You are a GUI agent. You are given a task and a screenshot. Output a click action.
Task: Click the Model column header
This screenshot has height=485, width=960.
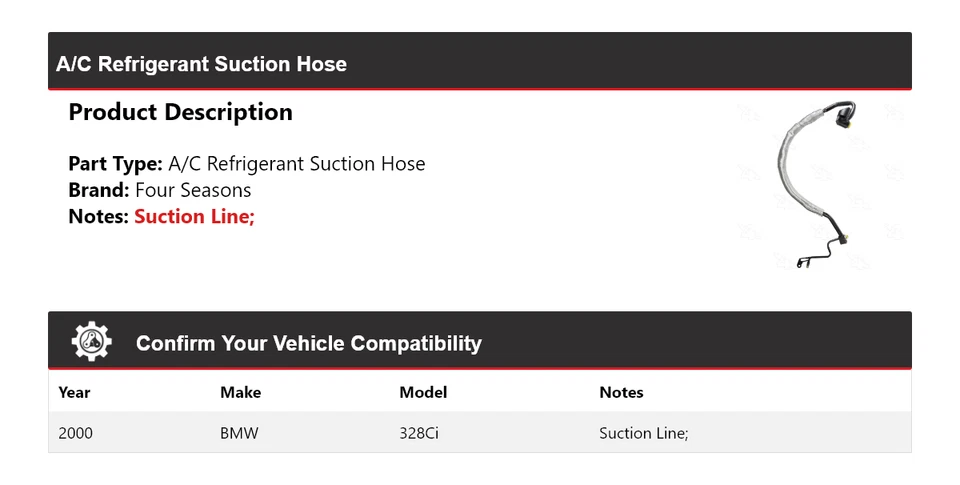click(x=423, y=392)
